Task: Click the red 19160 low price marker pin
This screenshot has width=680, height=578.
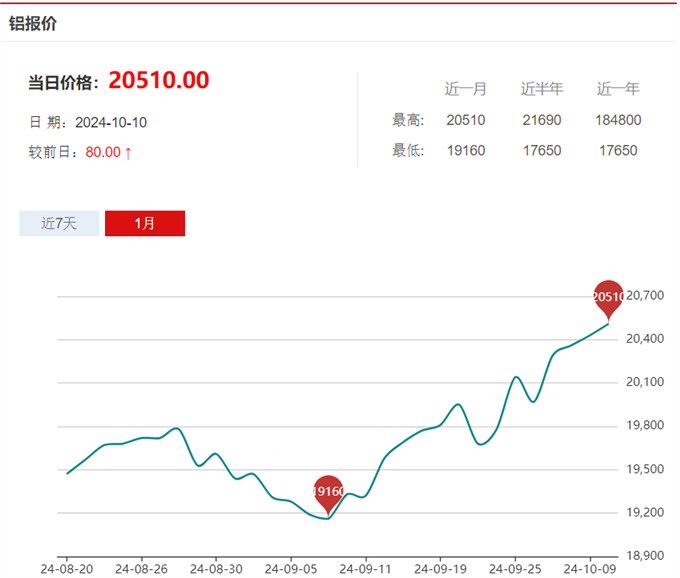Action: click(328, 492)
